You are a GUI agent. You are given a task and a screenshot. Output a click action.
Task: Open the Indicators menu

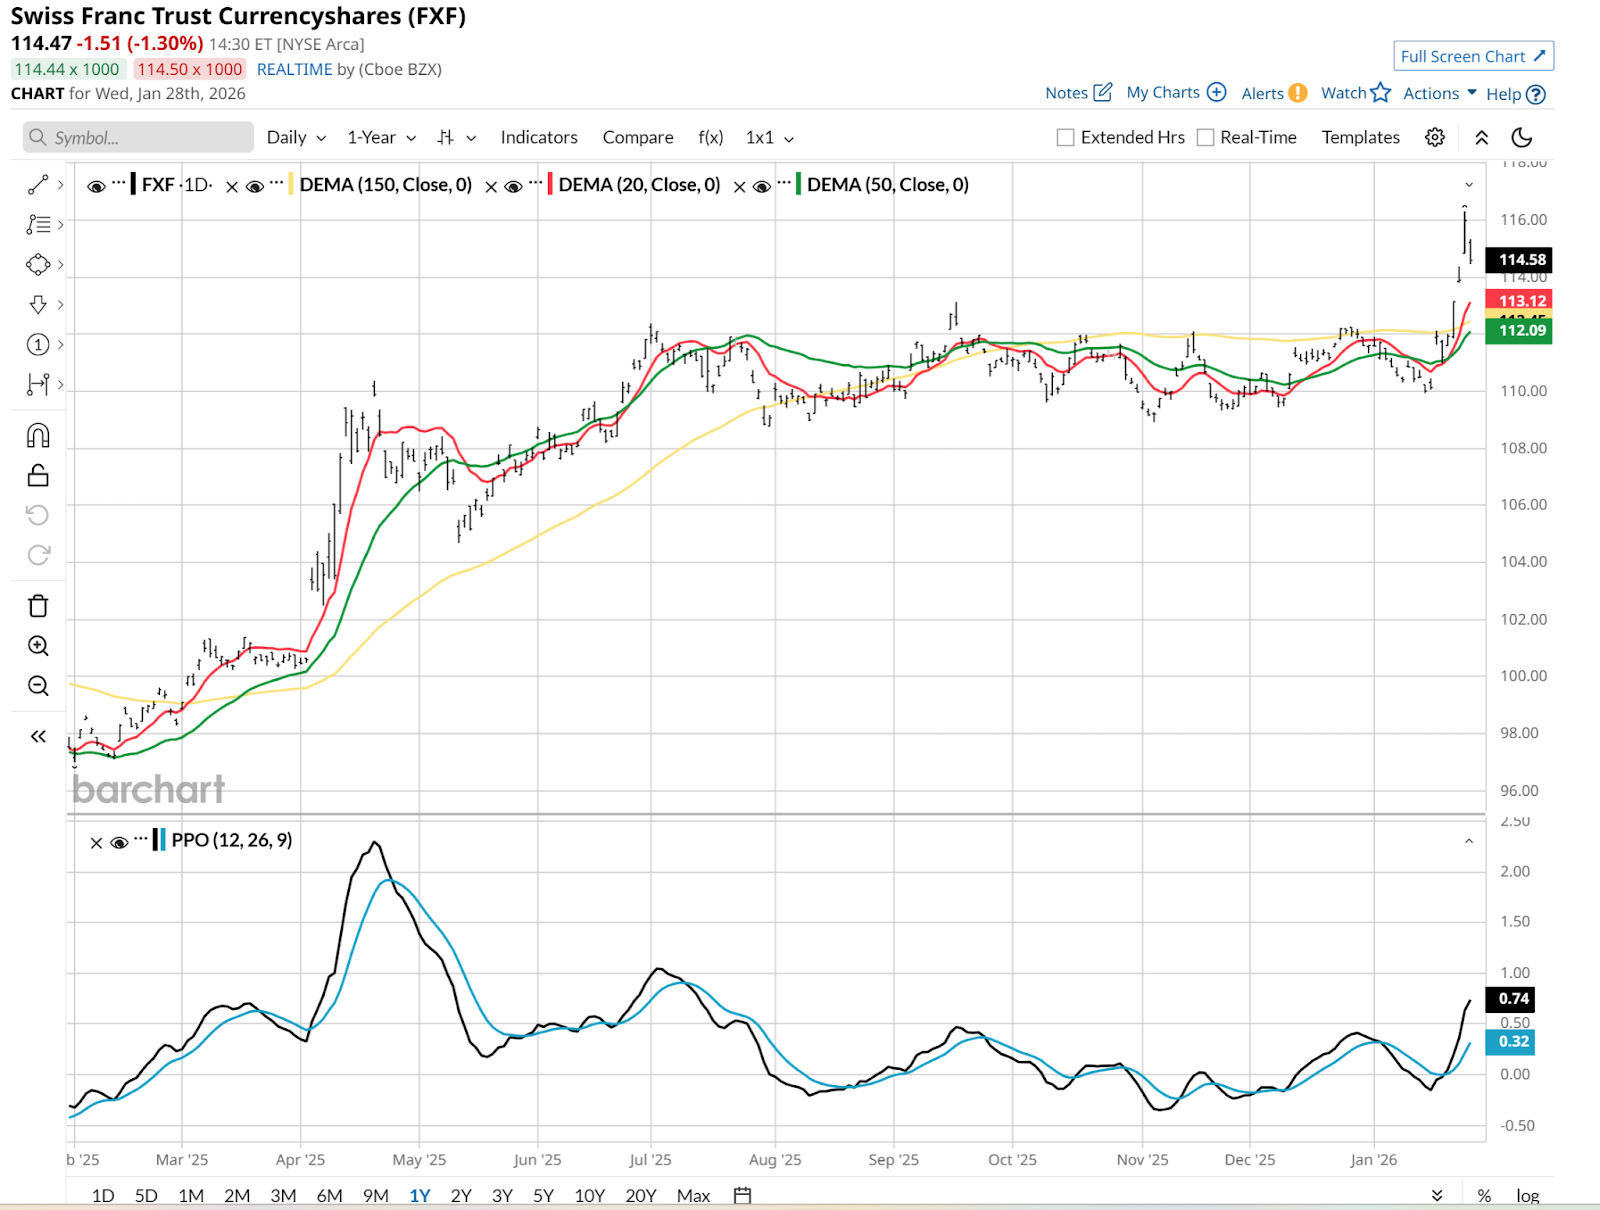pyautogui.click(x=539, y=138)
